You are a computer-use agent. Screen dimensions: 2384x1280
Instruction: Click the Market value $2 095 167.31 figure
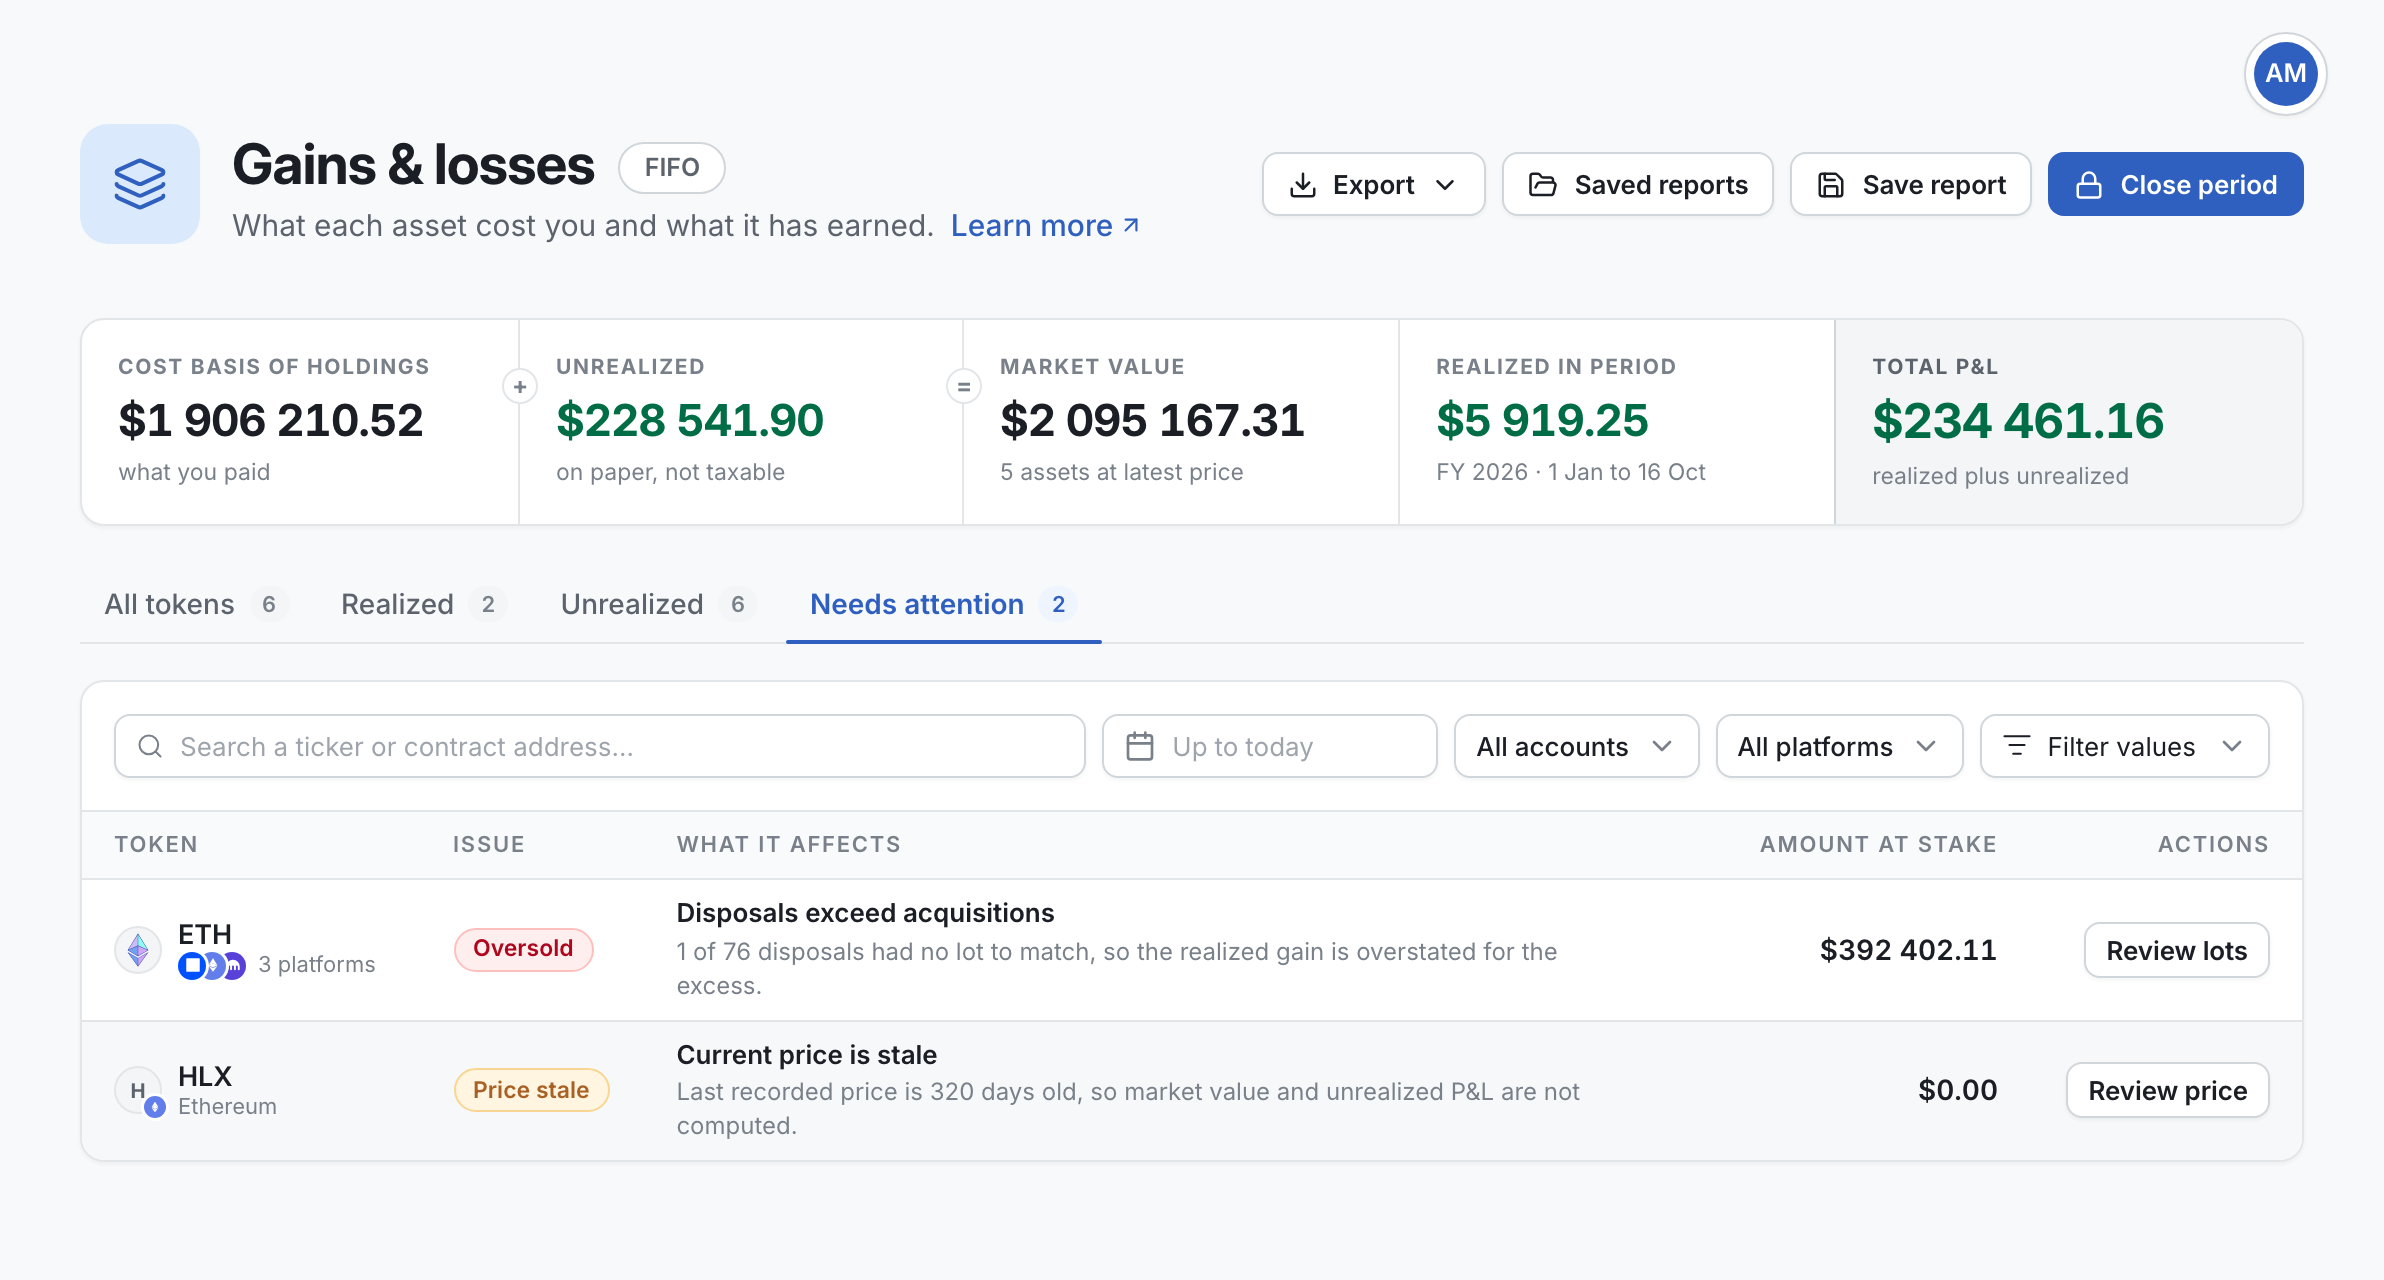point(1152,420)
